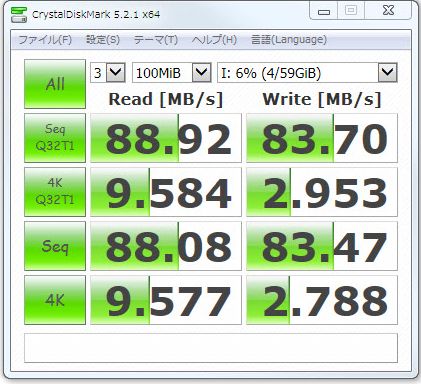The image size is (421, 384).
Task: Select the Seq read result 88.08
Action: coord(166,246)
